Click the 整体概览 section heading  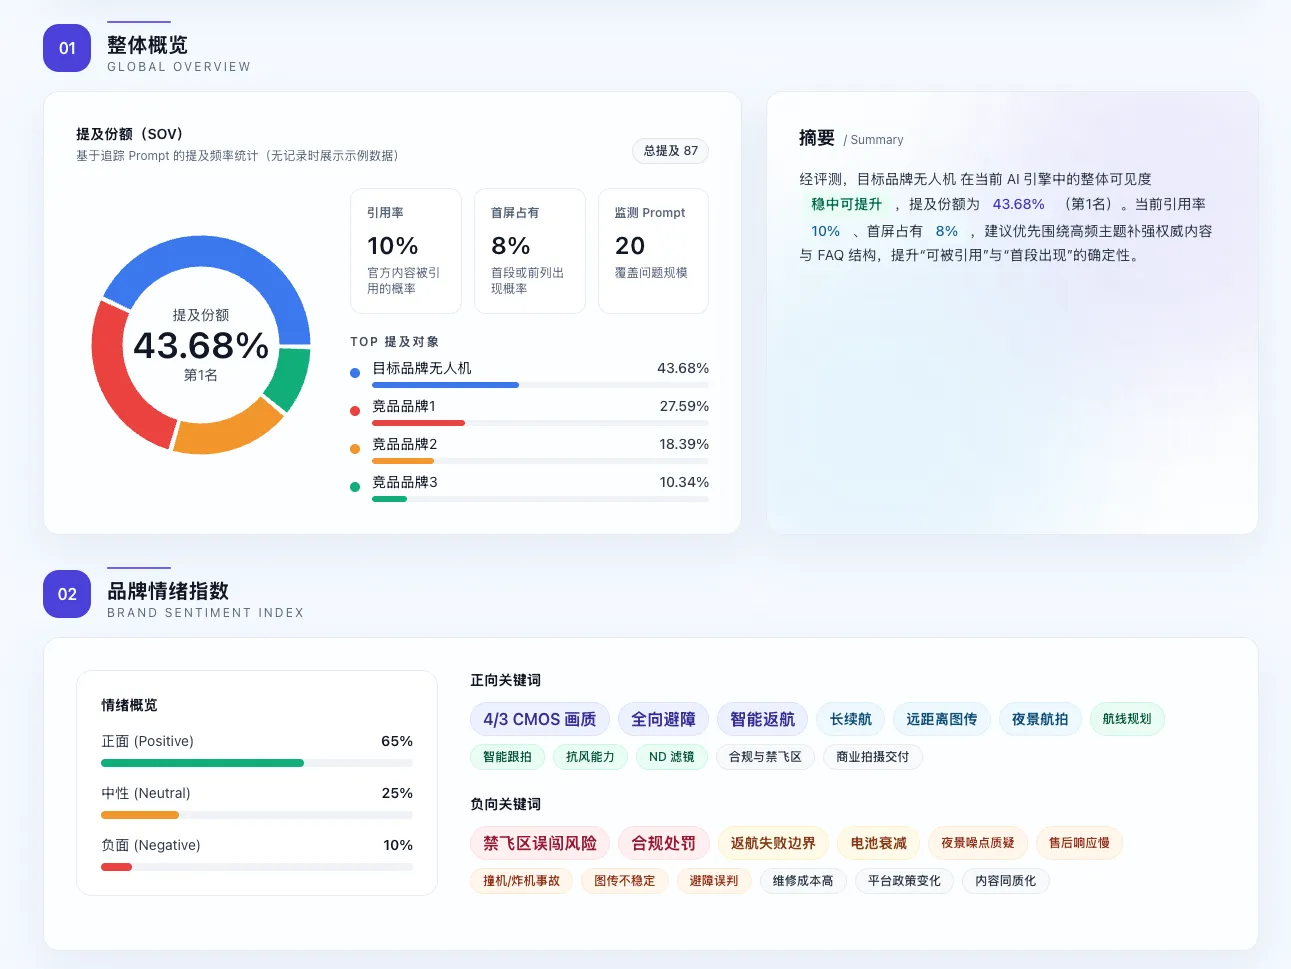coord(148,45)
